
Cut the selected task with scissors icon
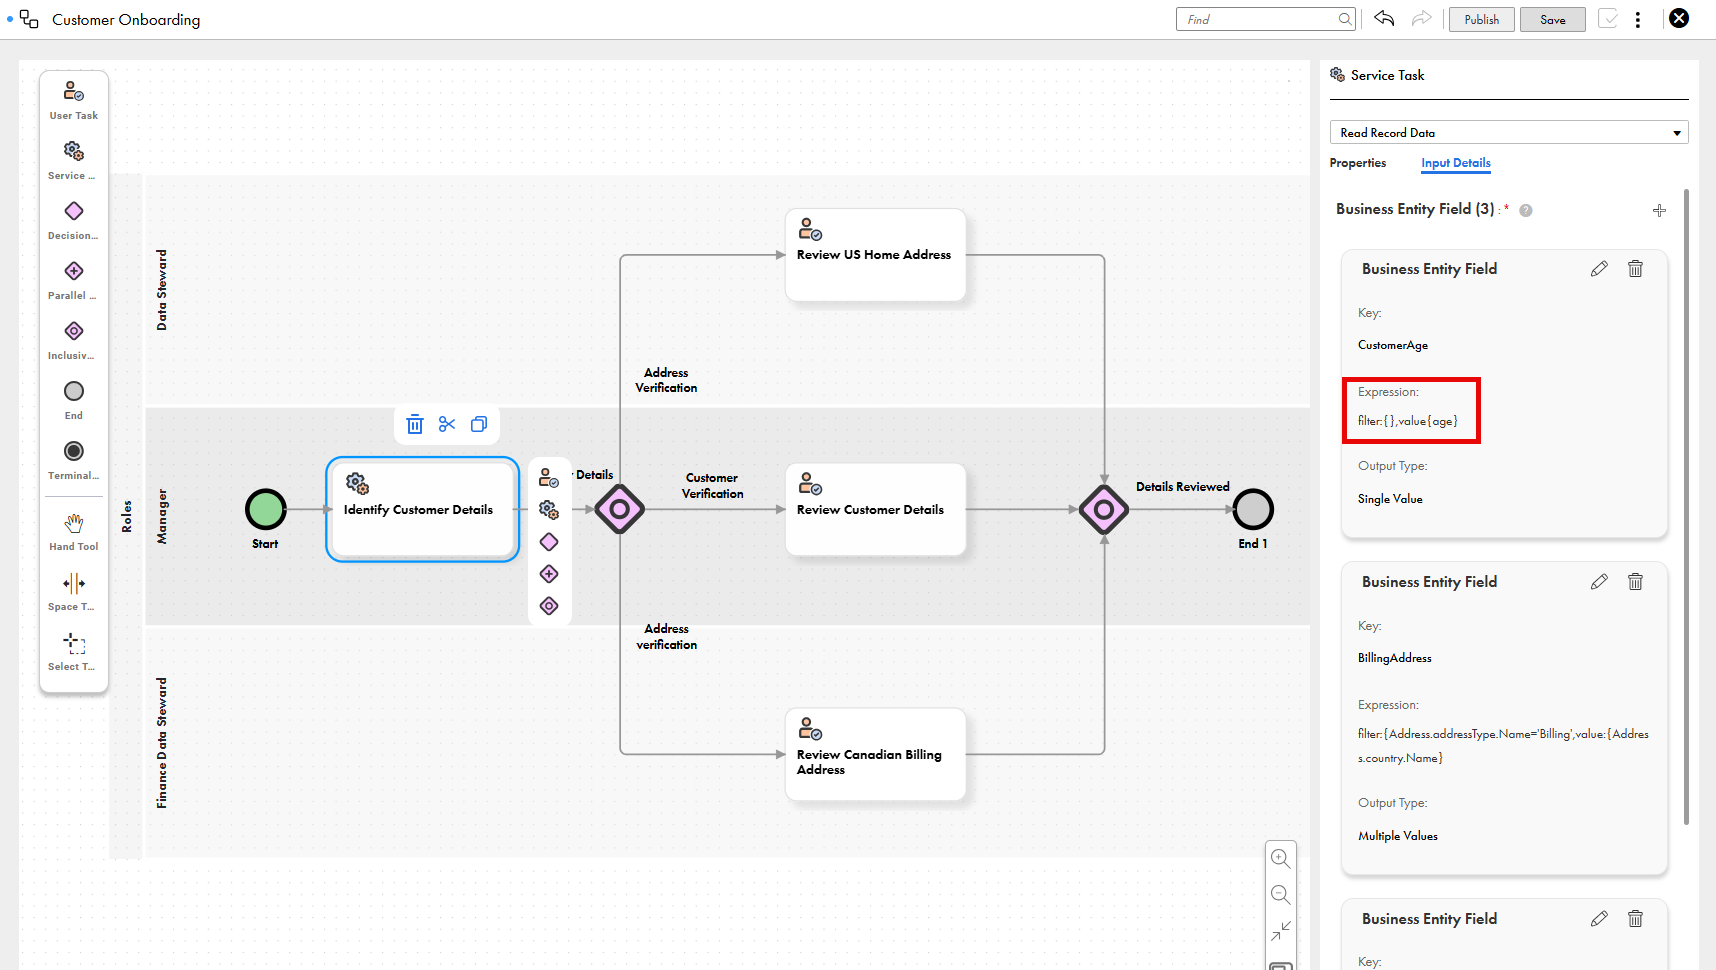(447, 424)
